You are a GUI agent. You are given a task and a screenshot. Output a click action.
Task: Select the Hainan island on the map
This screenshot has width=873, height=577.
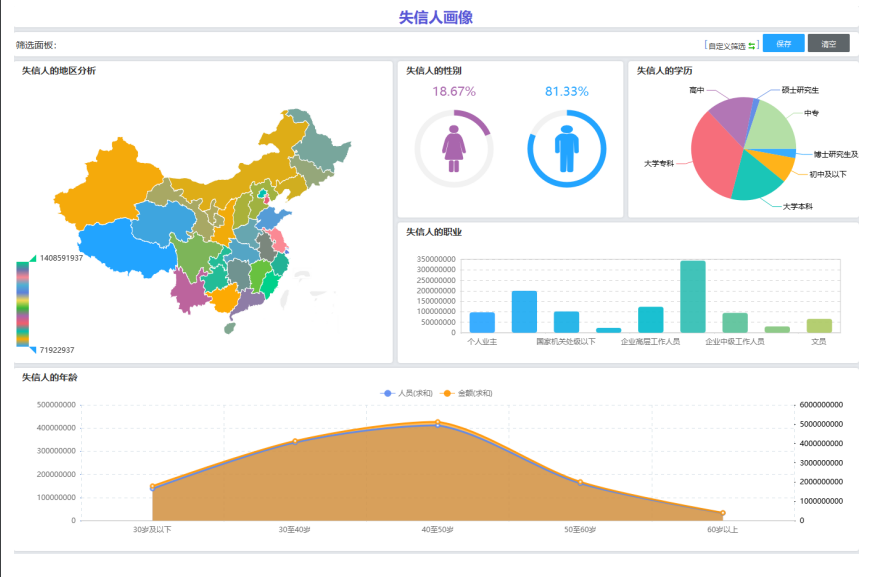pos(233,326)
